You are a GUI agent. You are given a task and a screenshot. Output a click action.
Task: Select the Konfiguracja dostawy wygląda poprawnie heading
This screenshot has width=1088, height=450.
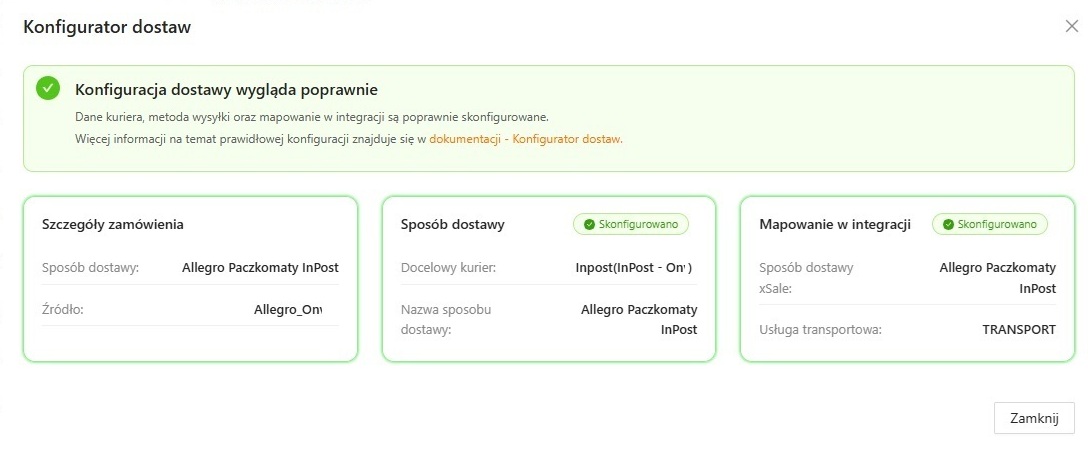pyautogui.click(x=226, y=90)
